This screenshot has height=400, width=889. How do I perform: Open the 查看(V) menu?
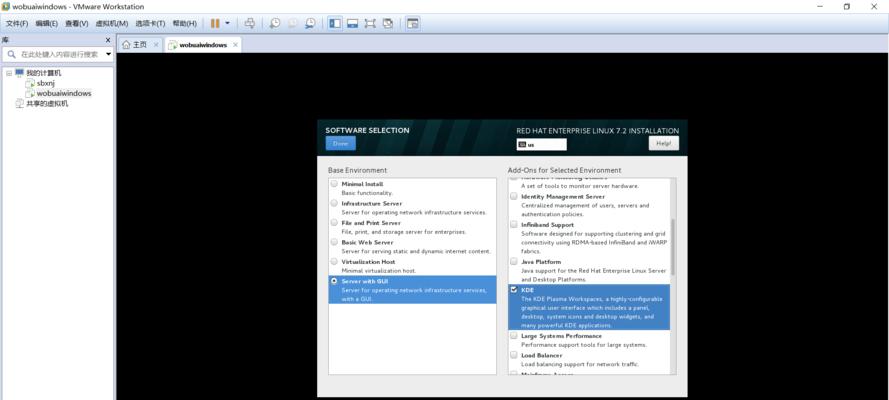[x=77, y=23]
